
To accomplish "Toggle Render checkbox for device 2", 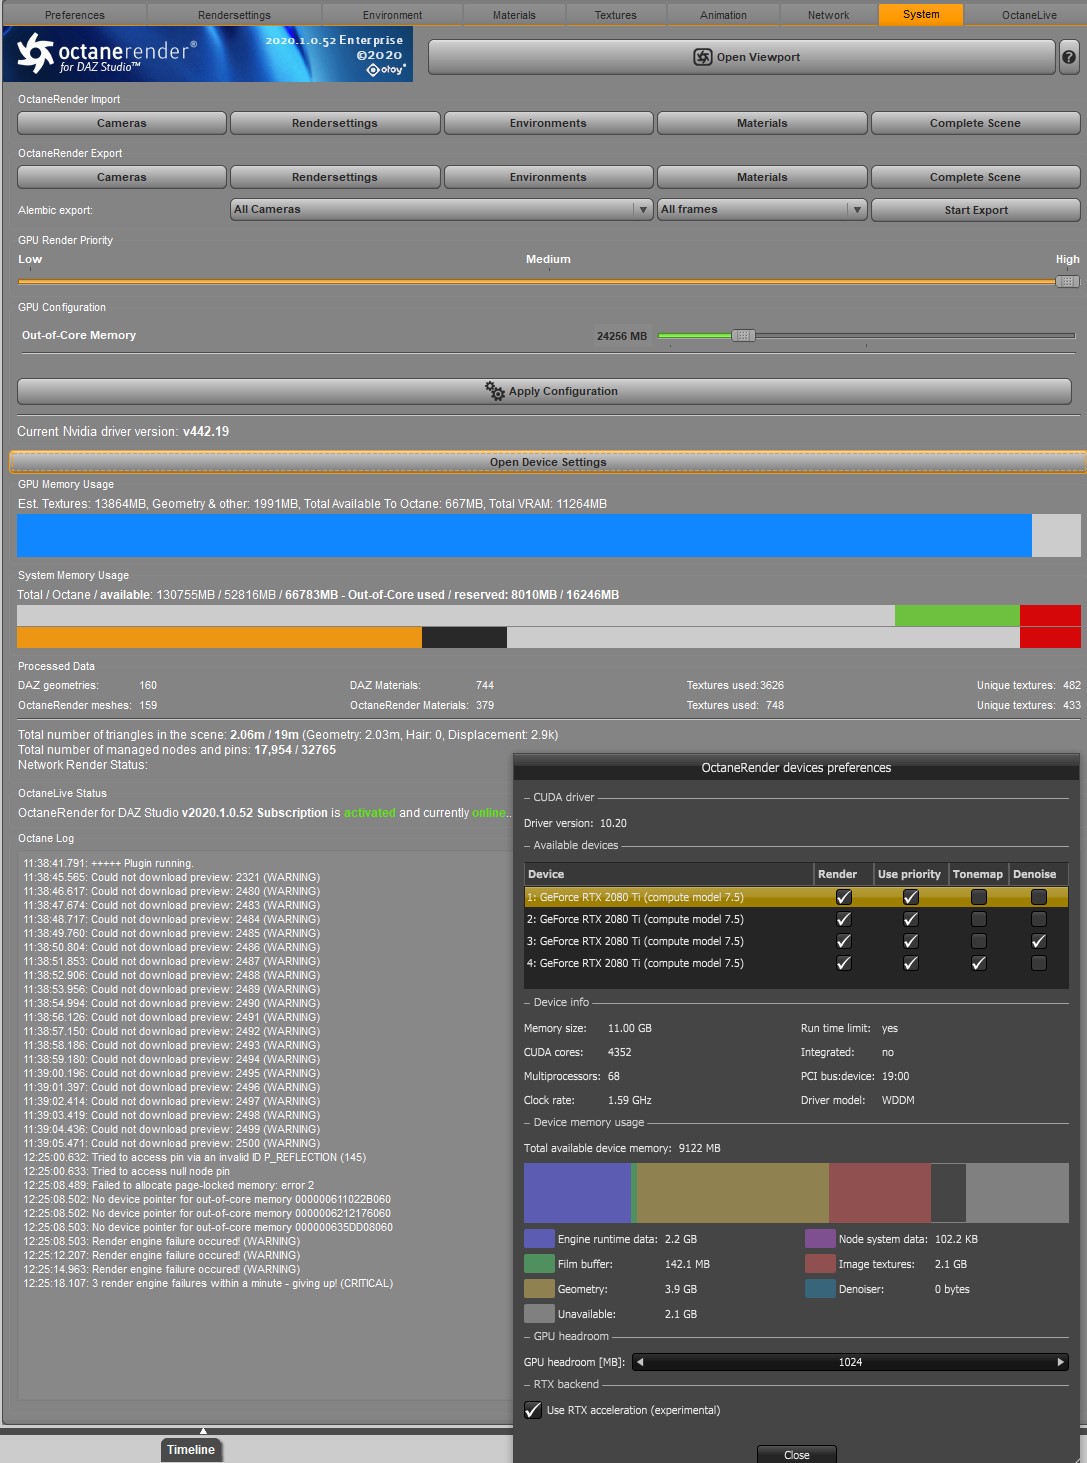I will (x=844, y=919).
